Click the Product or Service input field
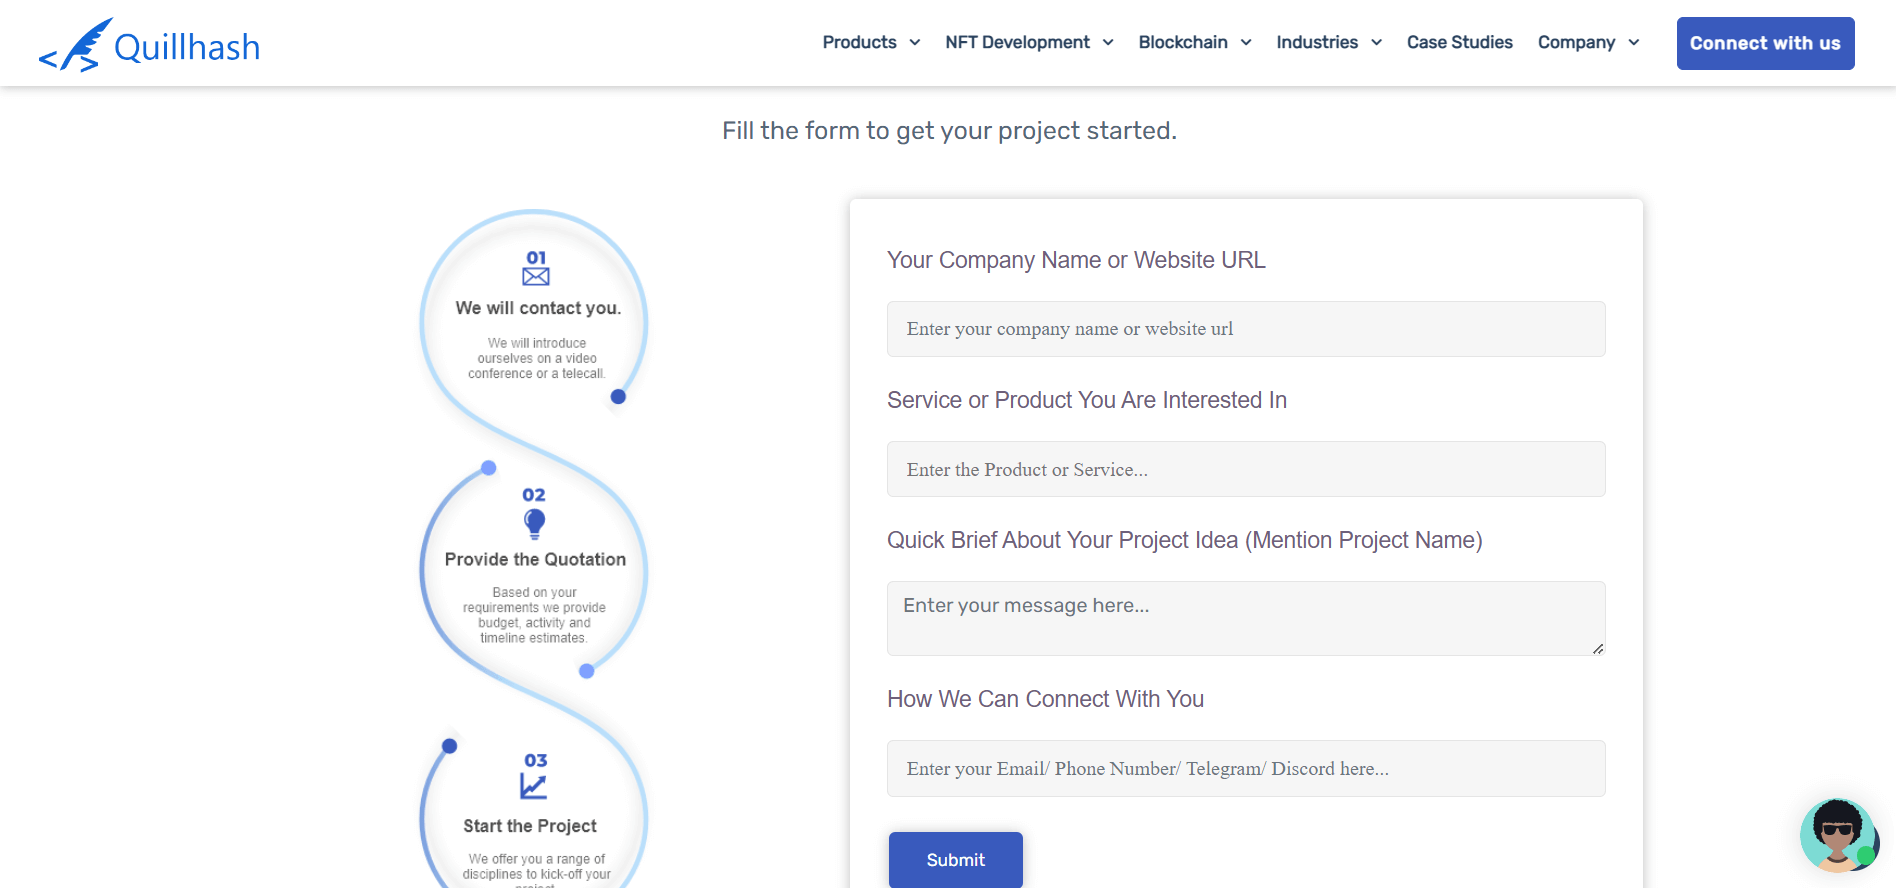This screenshot has height=888, width=1896. click(x=1245, y=469)
